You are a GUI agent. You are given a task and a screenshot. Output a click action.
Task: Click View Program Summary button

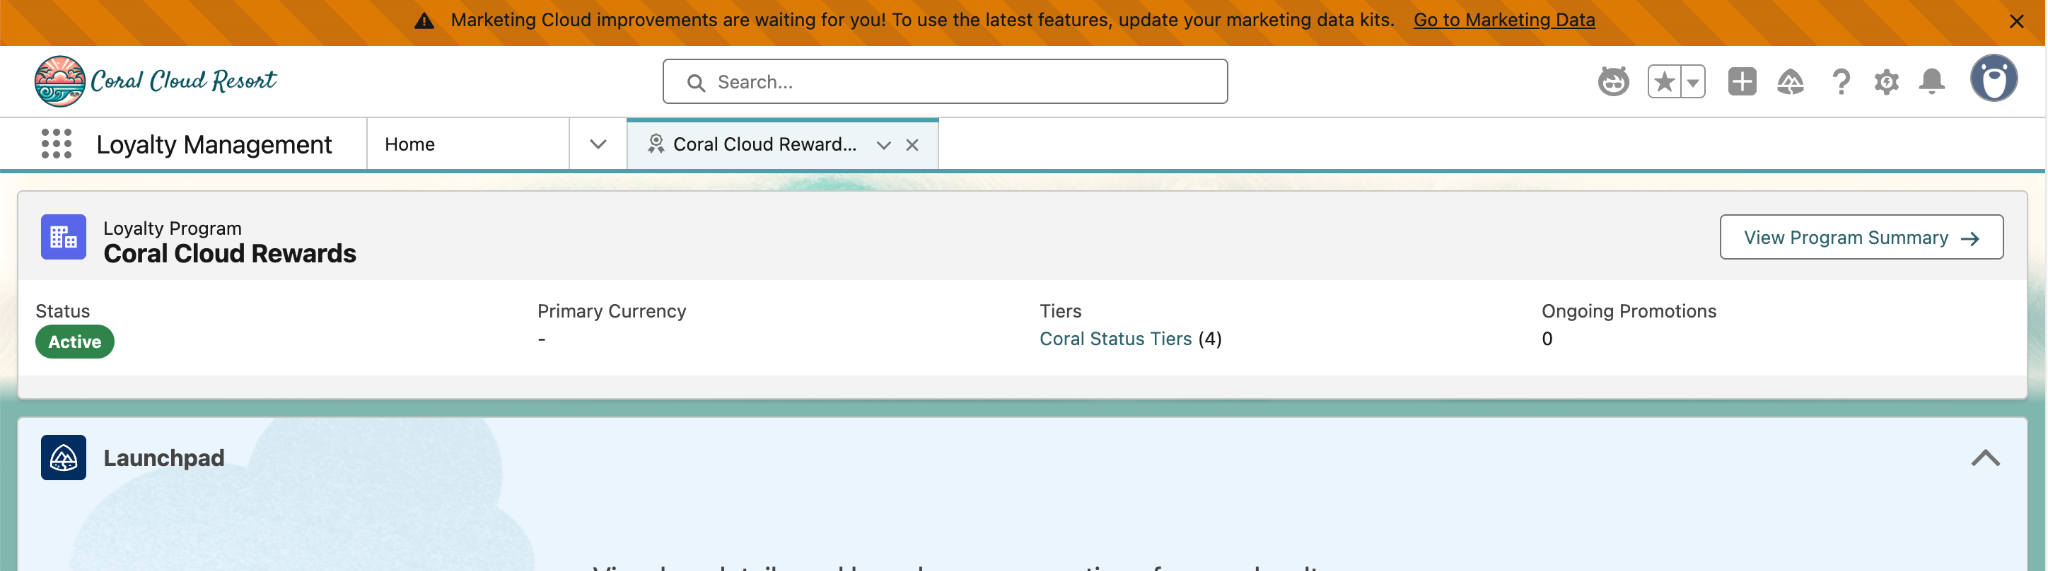click(x=1860, y=237)
